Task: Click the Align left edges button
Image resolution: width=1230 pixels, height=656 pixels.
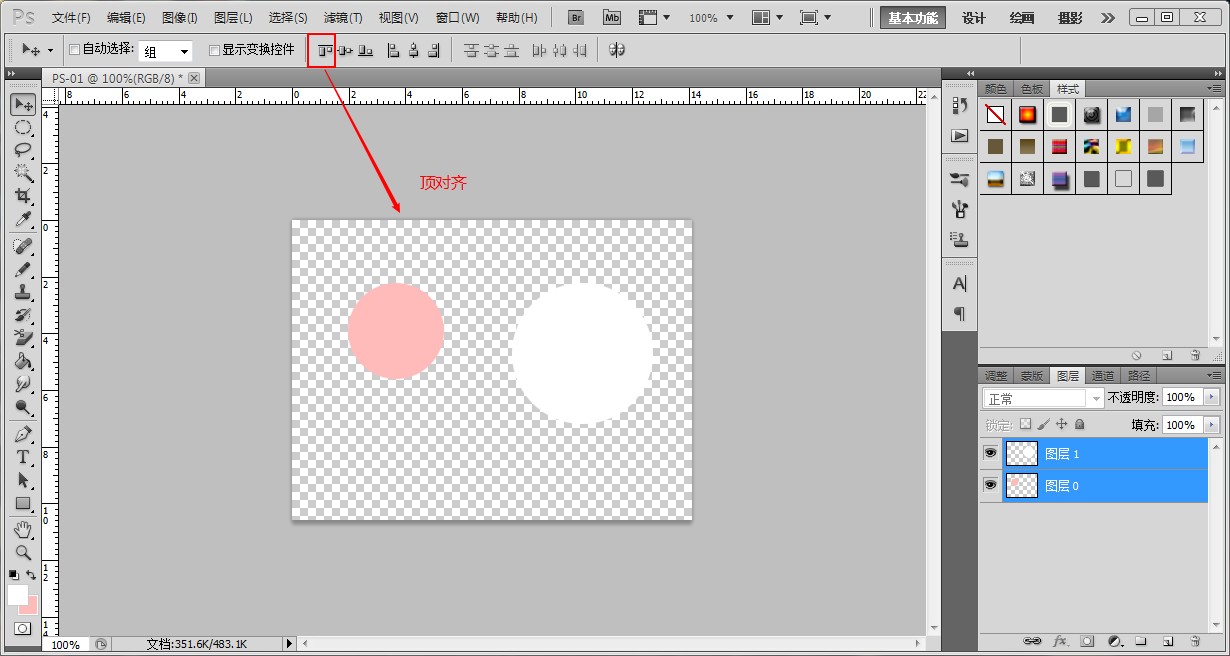Action: pos(393,50)
